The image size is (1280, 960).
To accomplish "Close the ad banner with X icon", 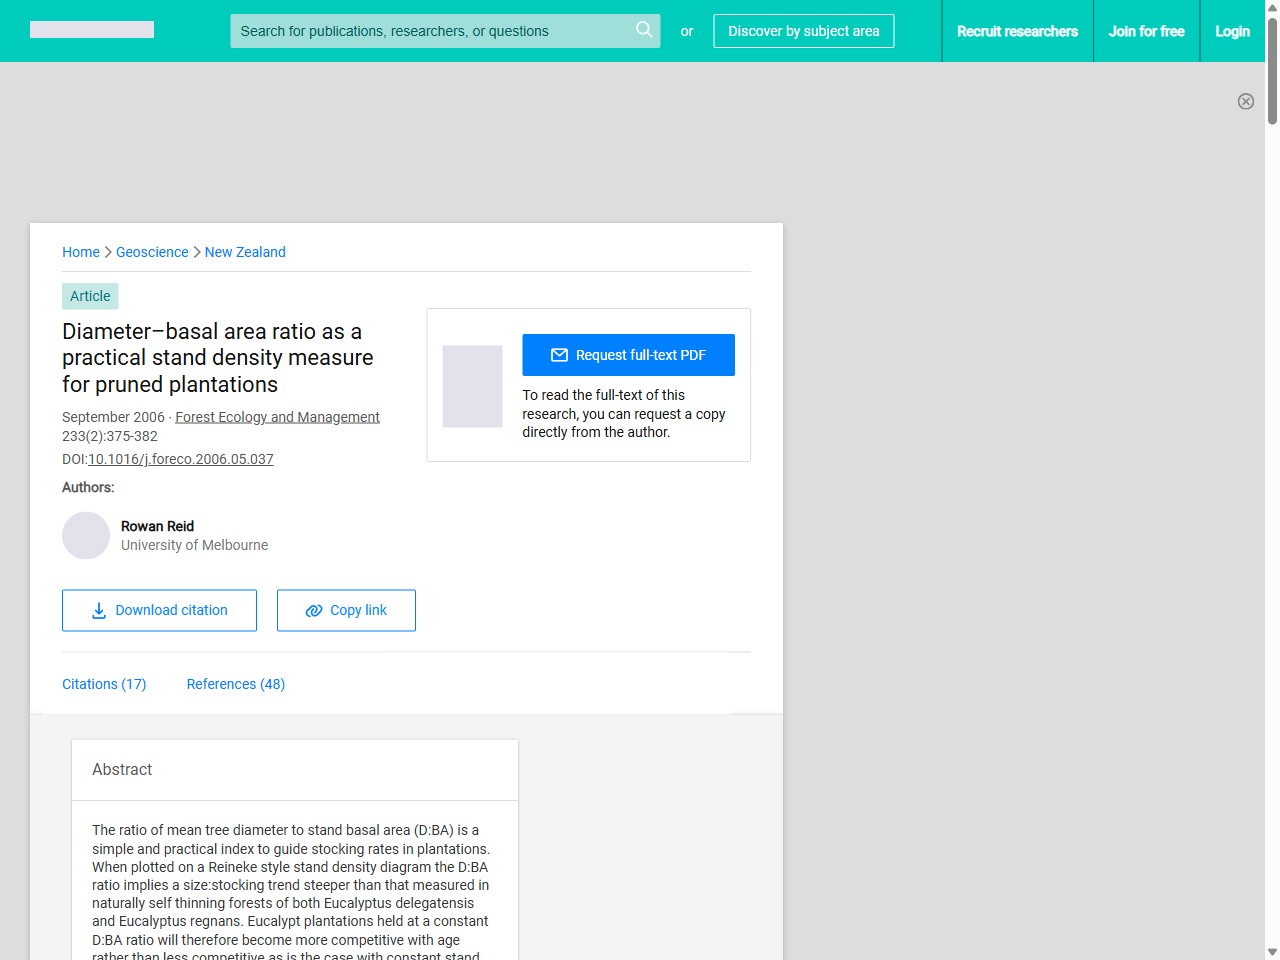I will tap(1246, 101).
